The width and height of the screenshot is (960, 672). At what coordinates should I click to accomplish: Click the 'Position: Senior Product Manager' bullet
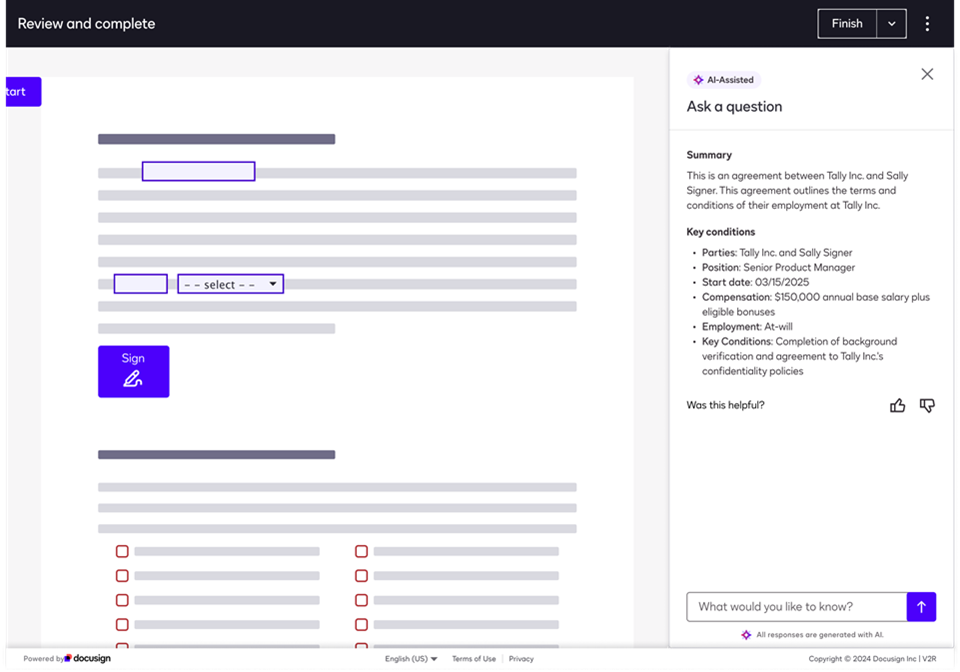778,267
